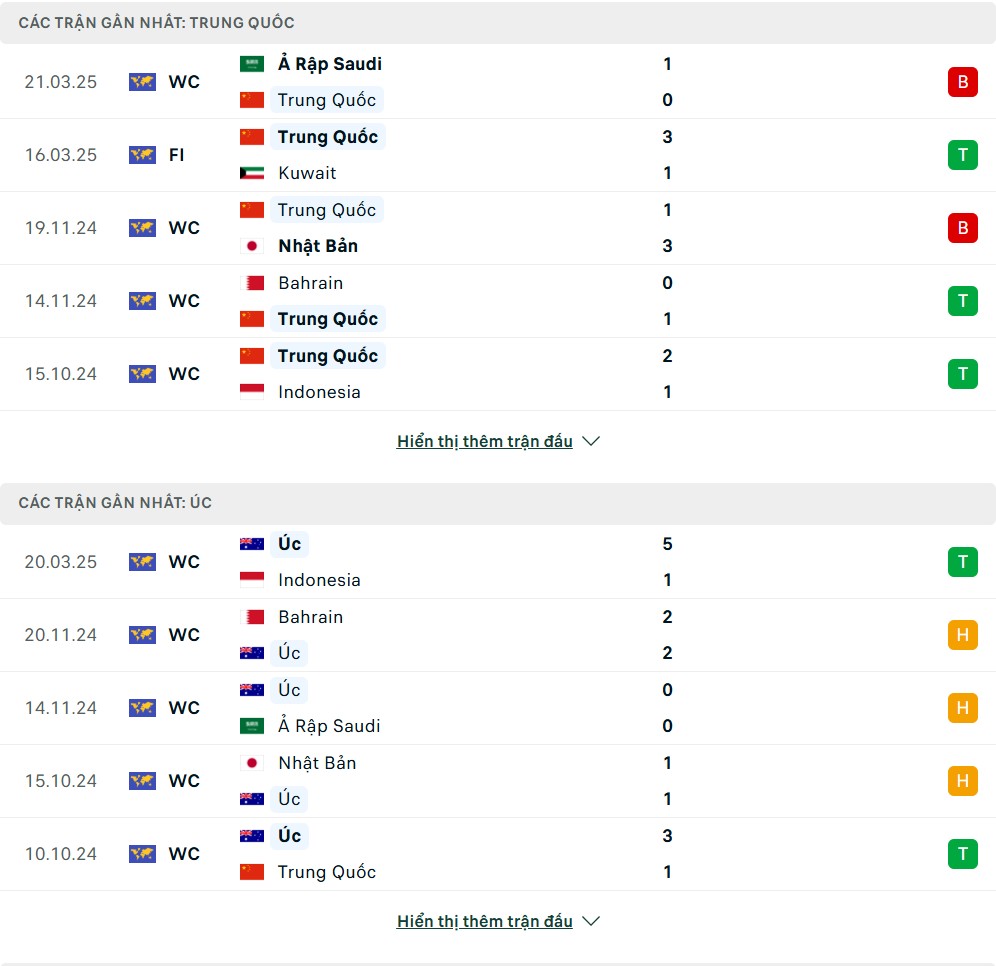Click the orange H badge for 15.10.24 Nhật Bản match

pyautogui.click(x=962, y=781)
